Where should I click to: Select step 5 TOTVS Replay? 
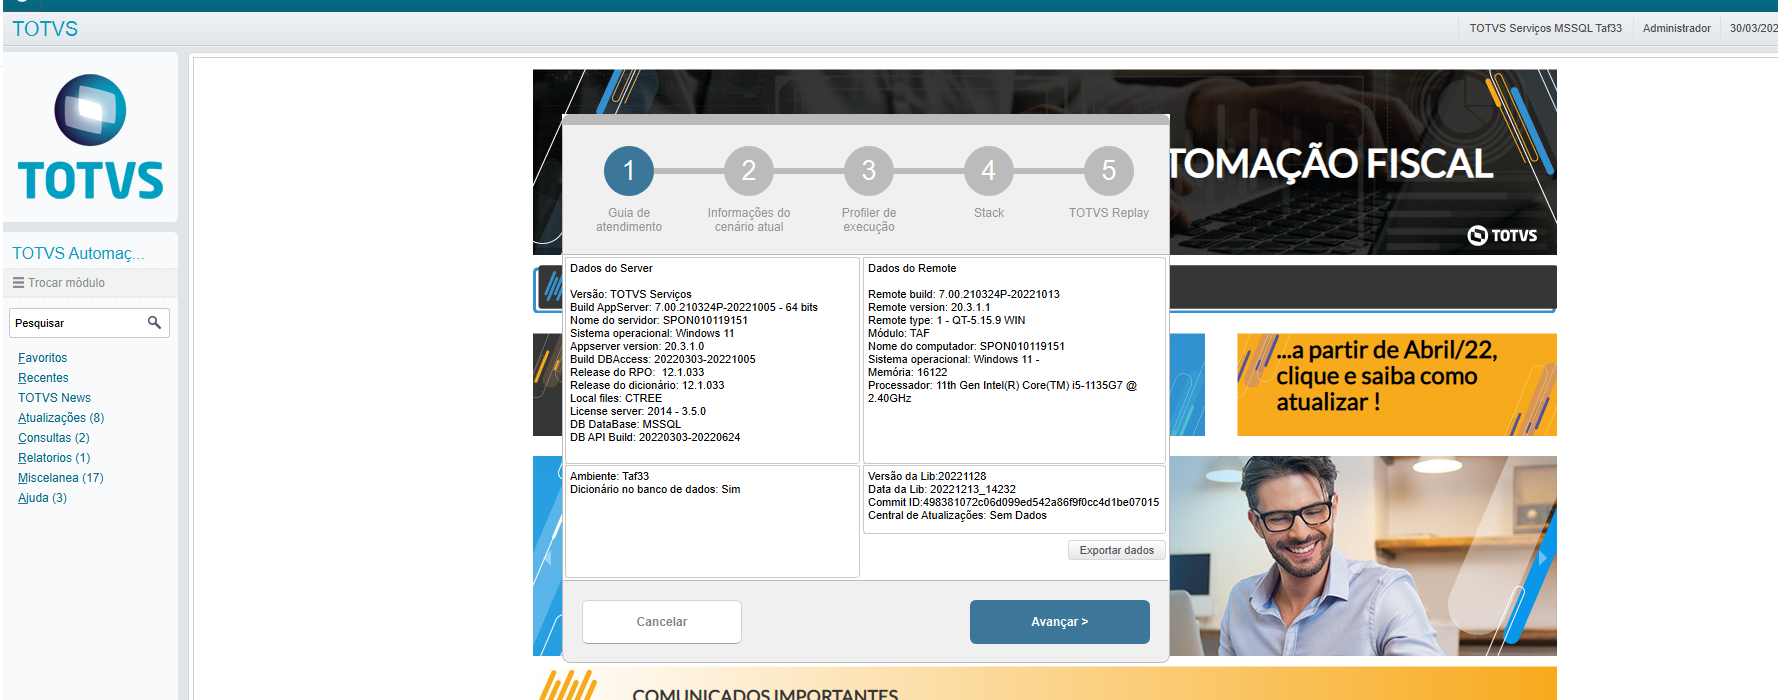point(1109,171)
